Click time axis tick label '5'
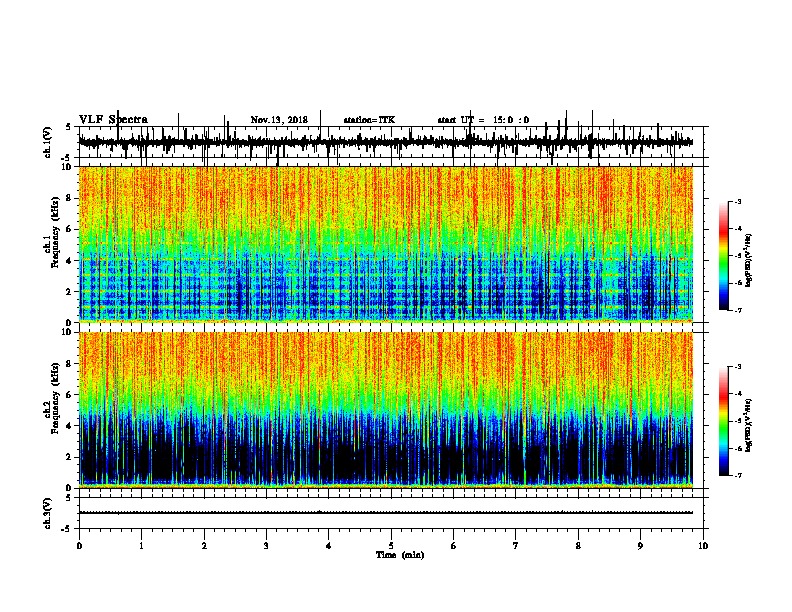The height and width of the screenshot is (612, 792). coord(391,546)
